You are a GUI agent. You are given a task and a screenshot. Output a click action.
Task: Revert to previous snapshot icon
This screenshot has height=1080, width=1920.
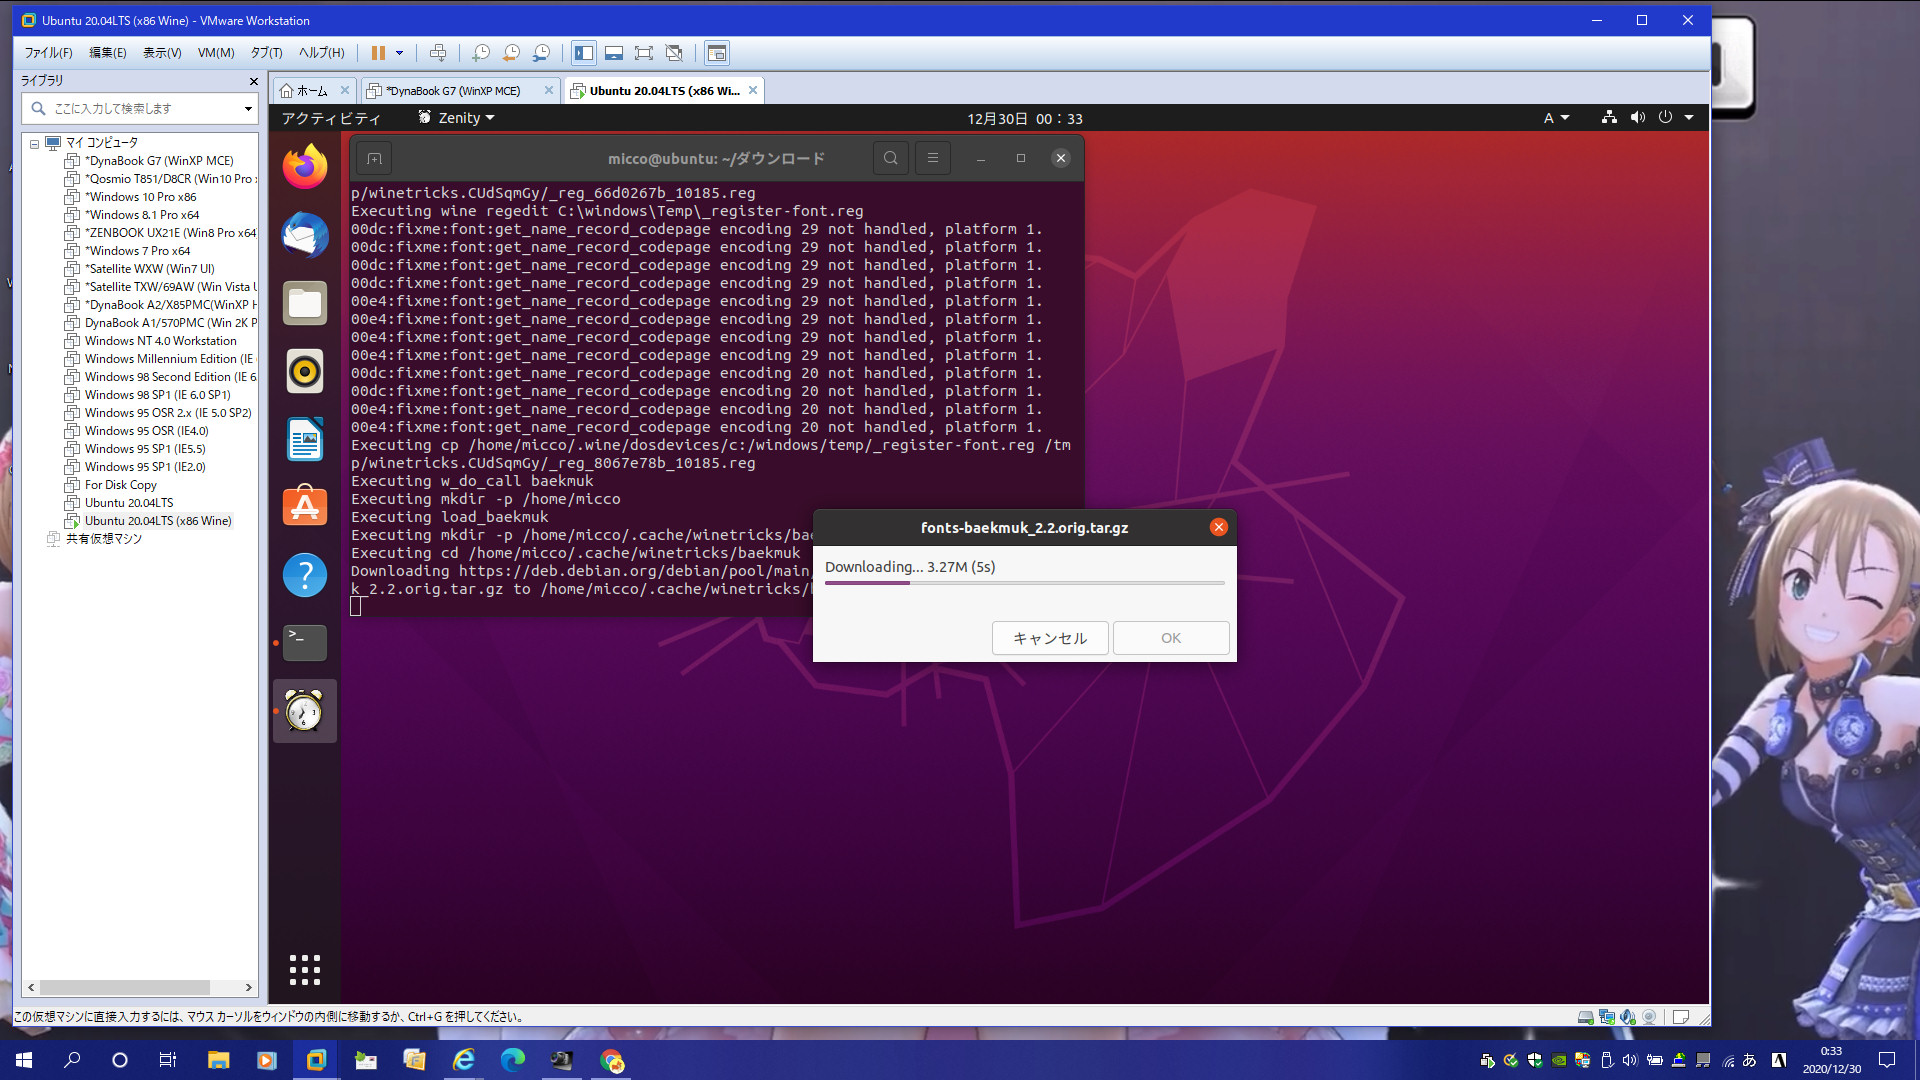(x=511, y=53)
